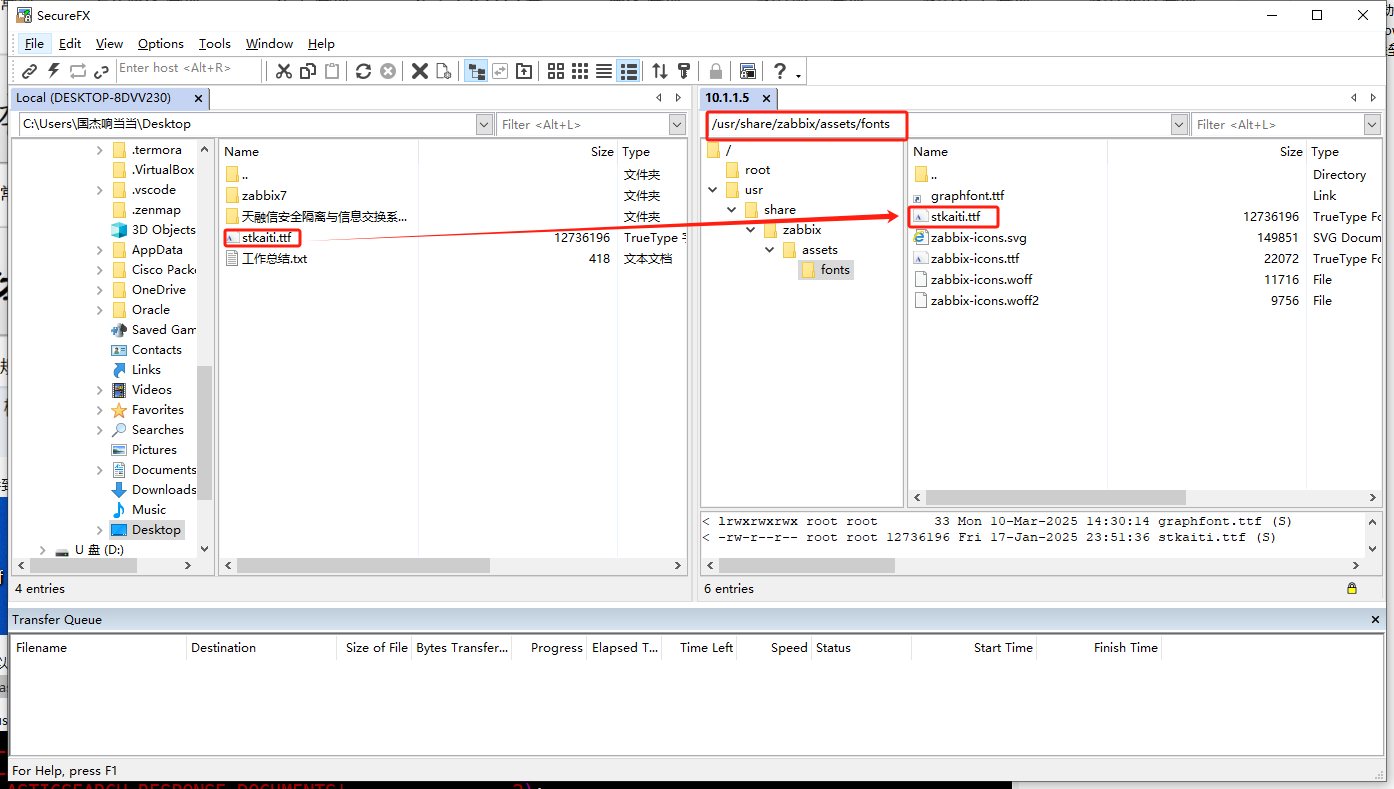Click the Reconnect toolbar icon
Image resolution: width=1394 pixels, height=789 pixels.
pyautogui.click(x=78, y=71)
